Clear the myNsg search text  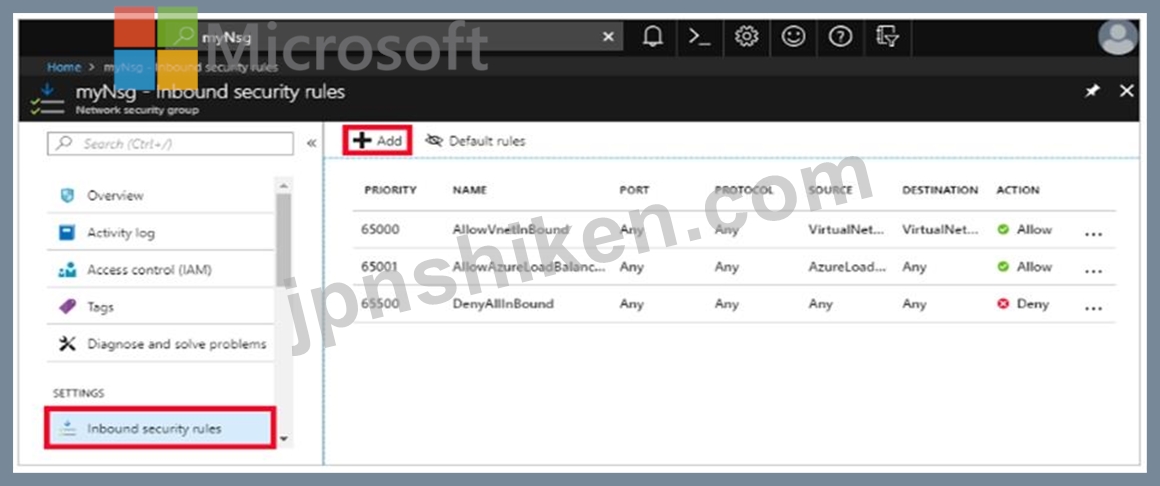tap(608, 36)
